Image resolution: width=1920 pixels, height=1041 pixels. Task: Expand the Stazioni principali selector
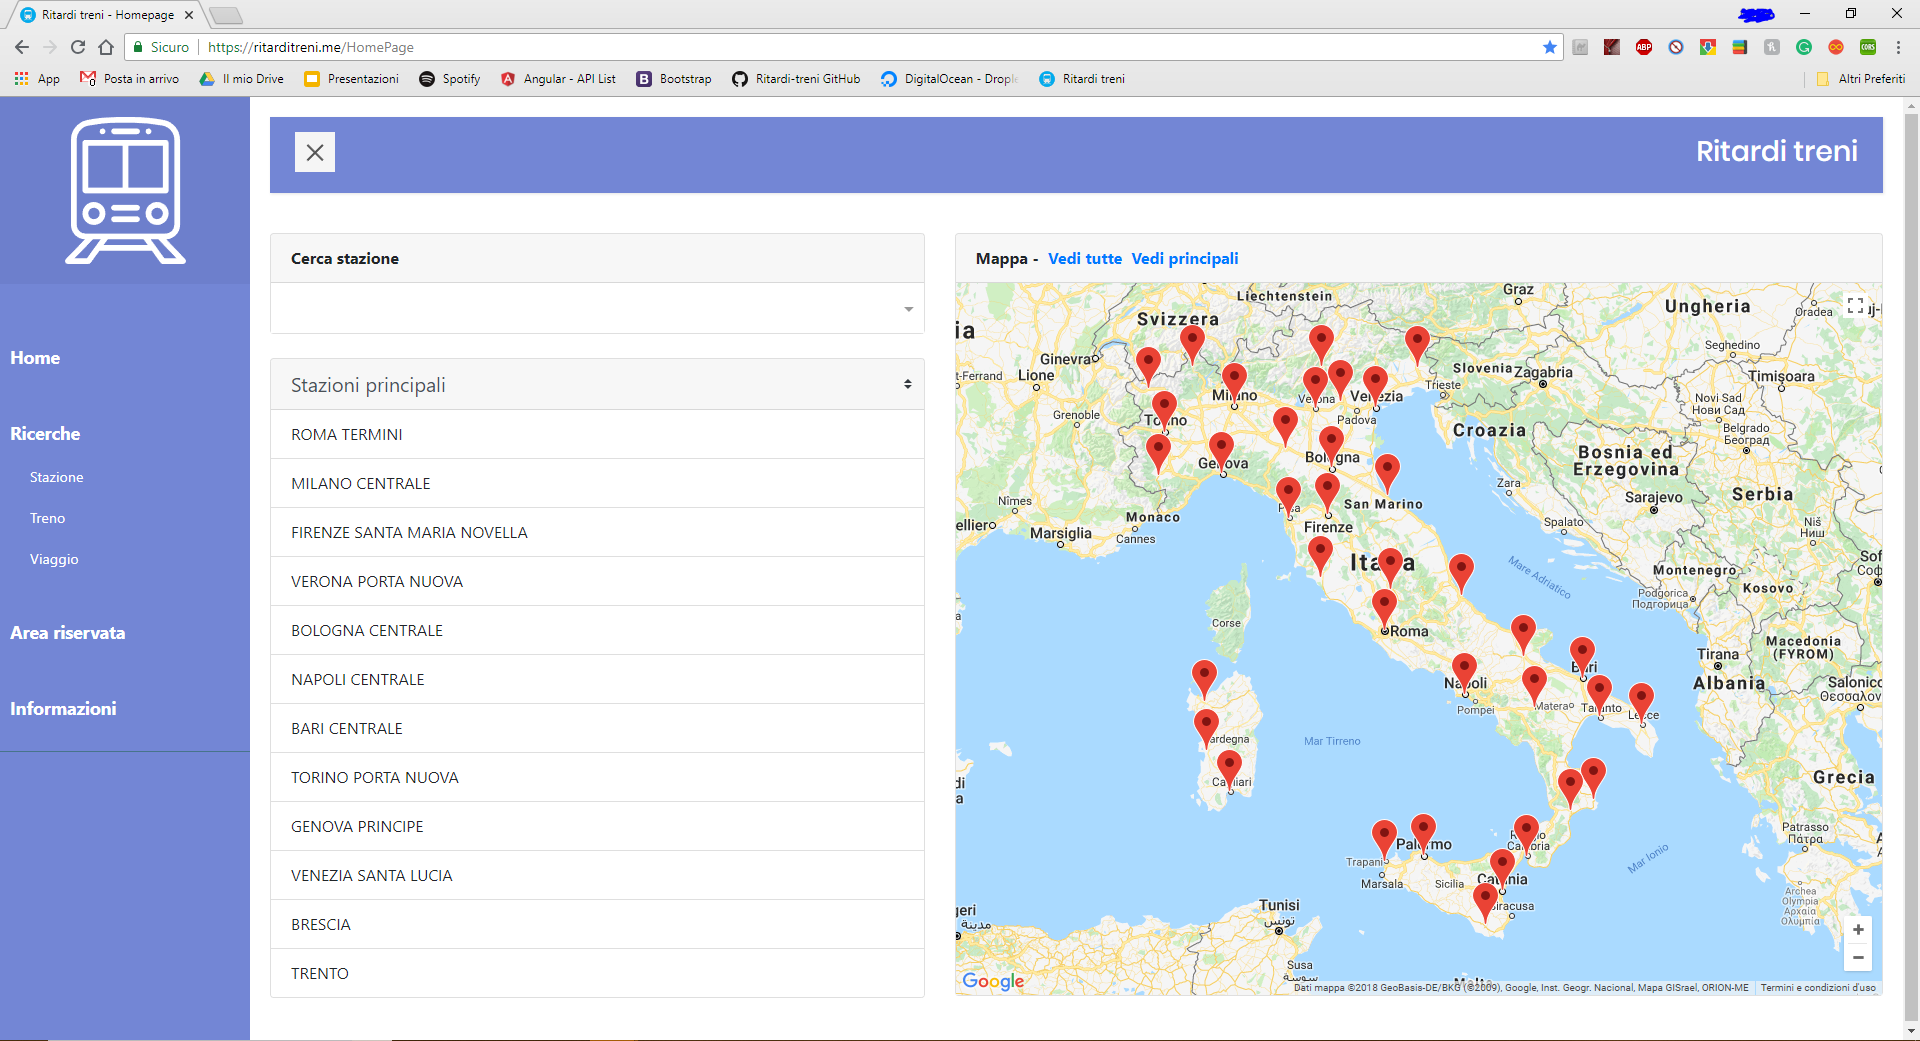coord(597,385)
